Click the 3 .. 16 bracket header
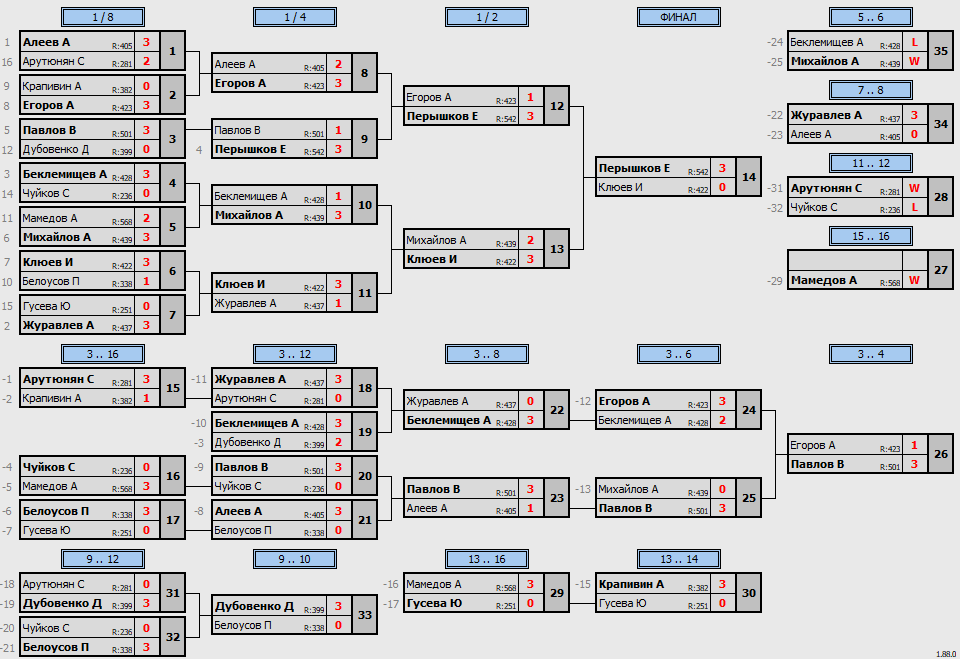 click(103, 354)
